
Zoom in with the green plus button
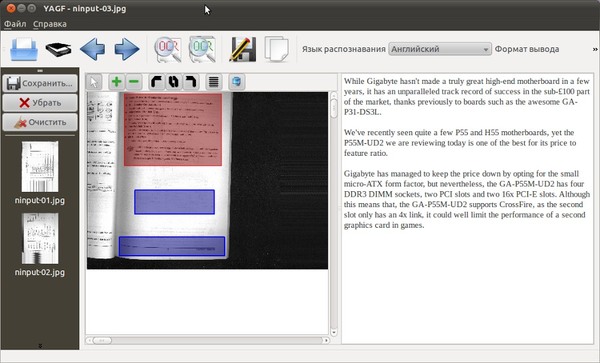tap(116, 82)
